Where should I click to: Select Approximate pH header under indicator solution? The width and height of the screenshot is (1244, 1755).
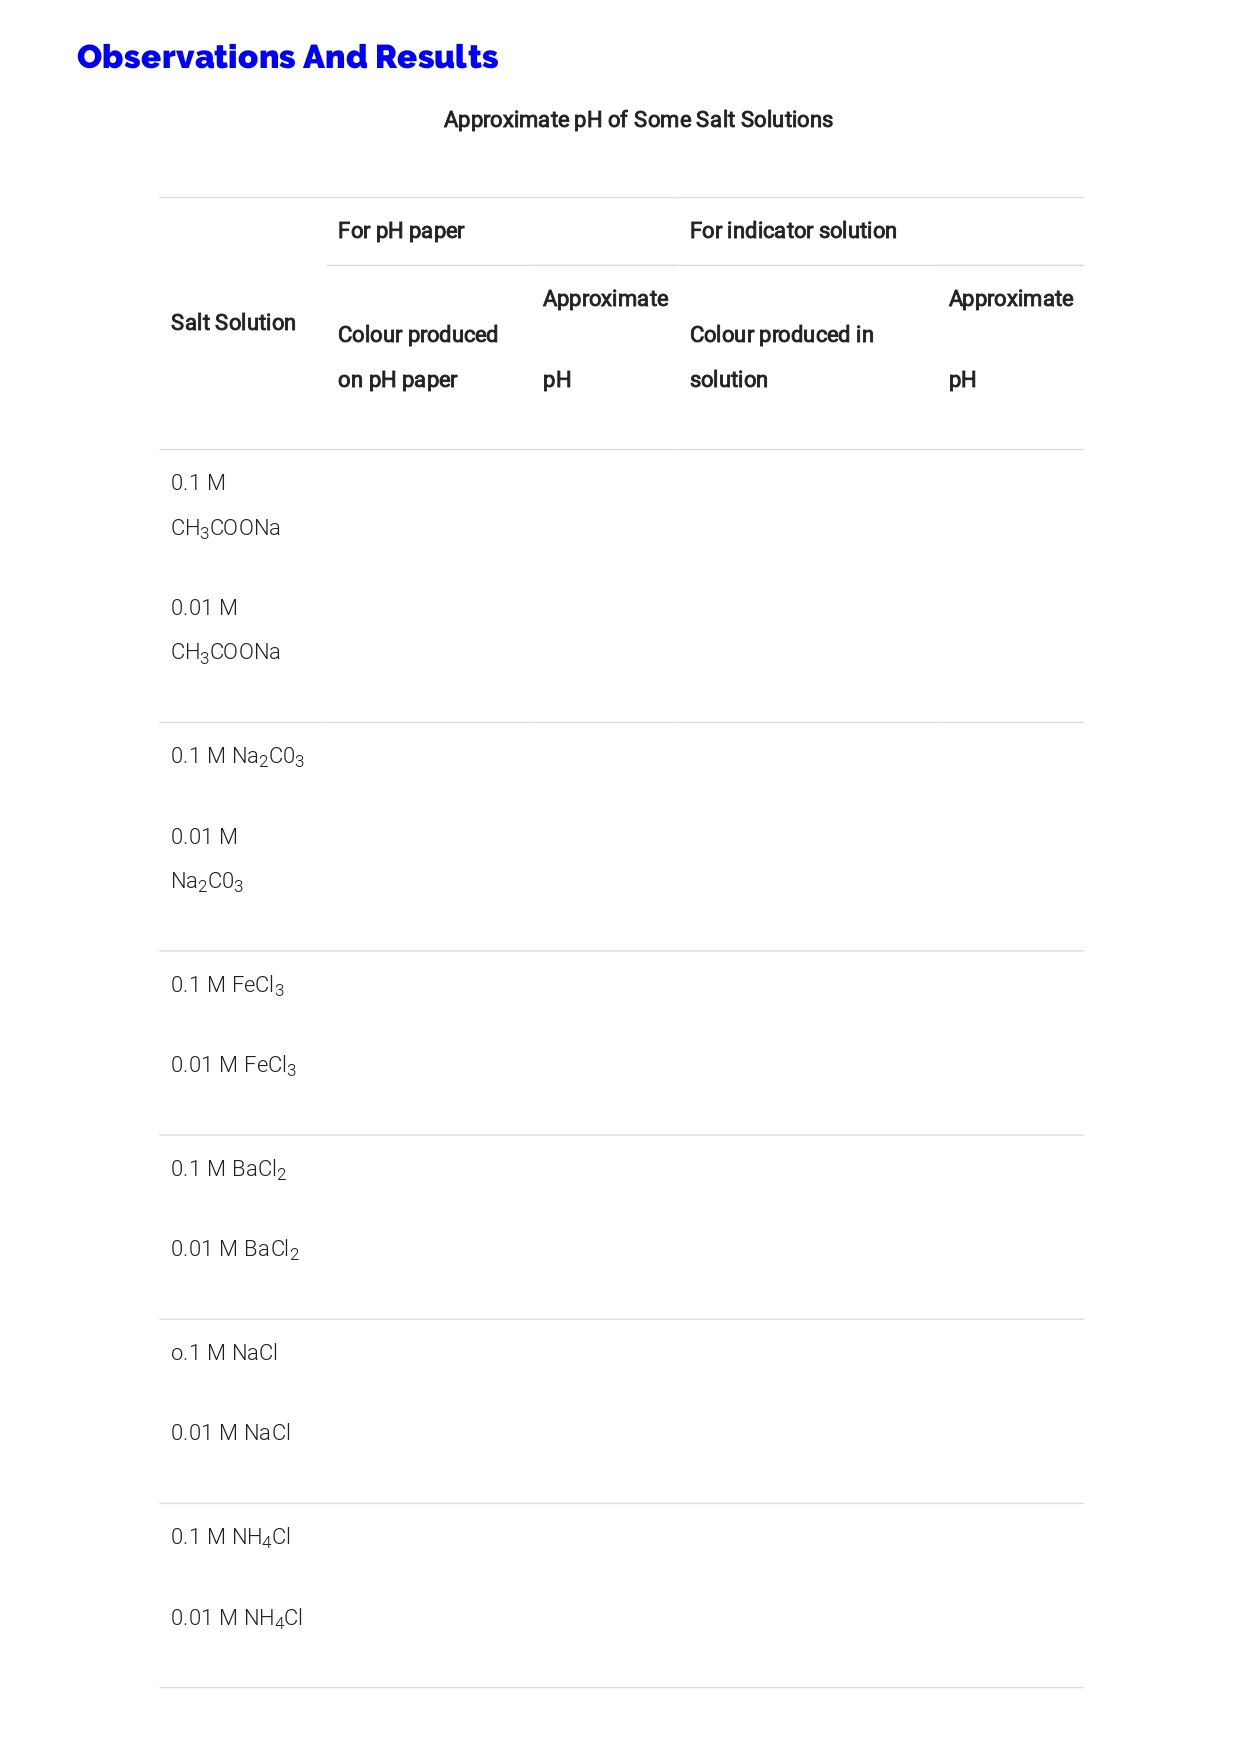pos(1010,339)
